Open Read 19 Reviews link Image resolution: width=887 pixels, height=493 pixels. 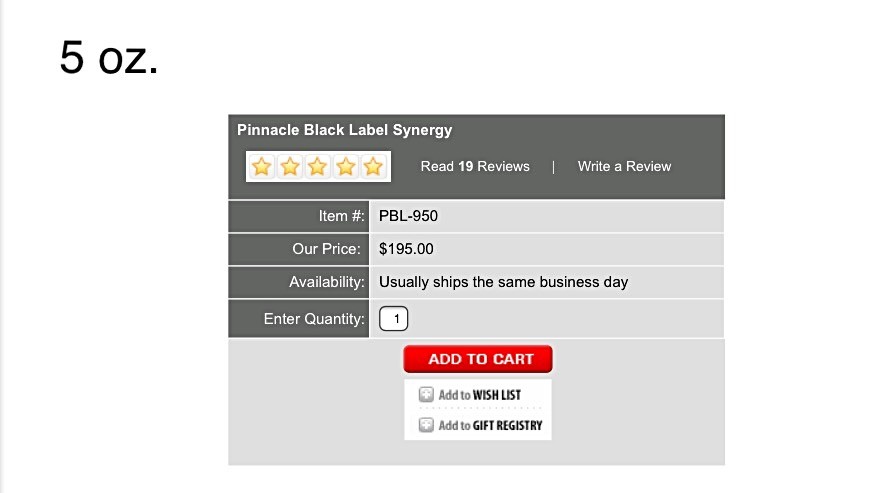click(475, 166)
